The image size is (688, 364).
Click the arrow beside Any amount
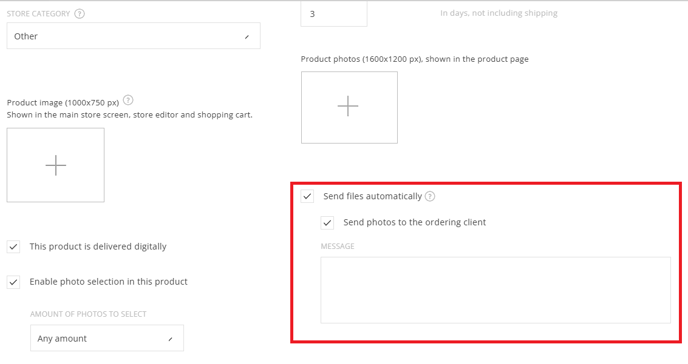tap(170, 339)
